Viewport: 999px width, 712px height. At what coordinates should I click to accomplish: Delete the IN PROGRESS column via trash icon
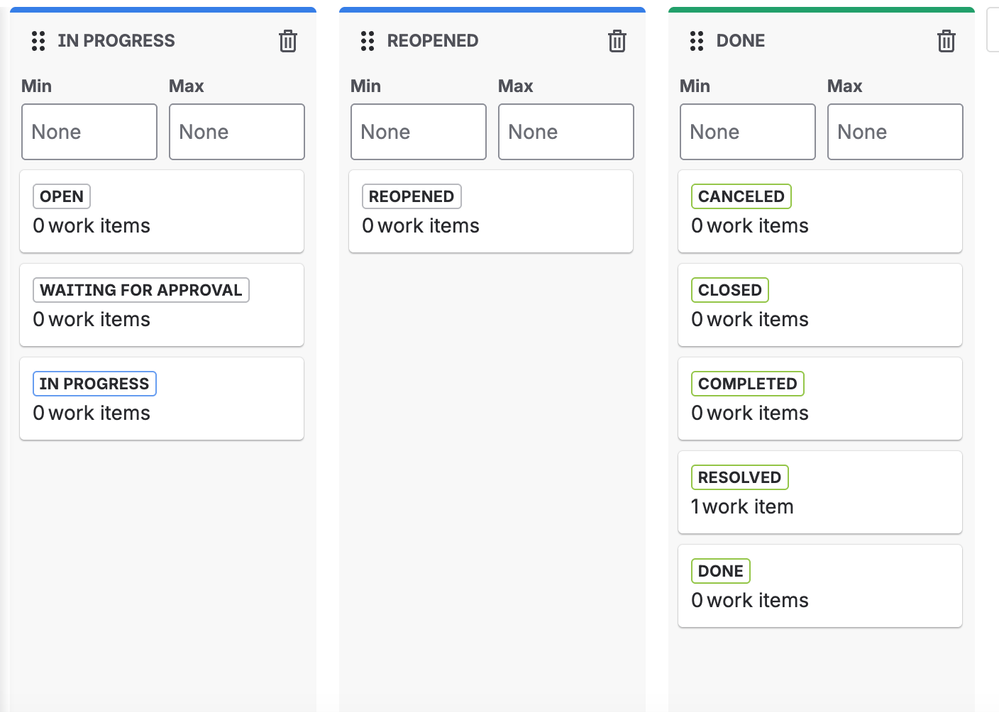pyautogui.click(x=288, y=41)
